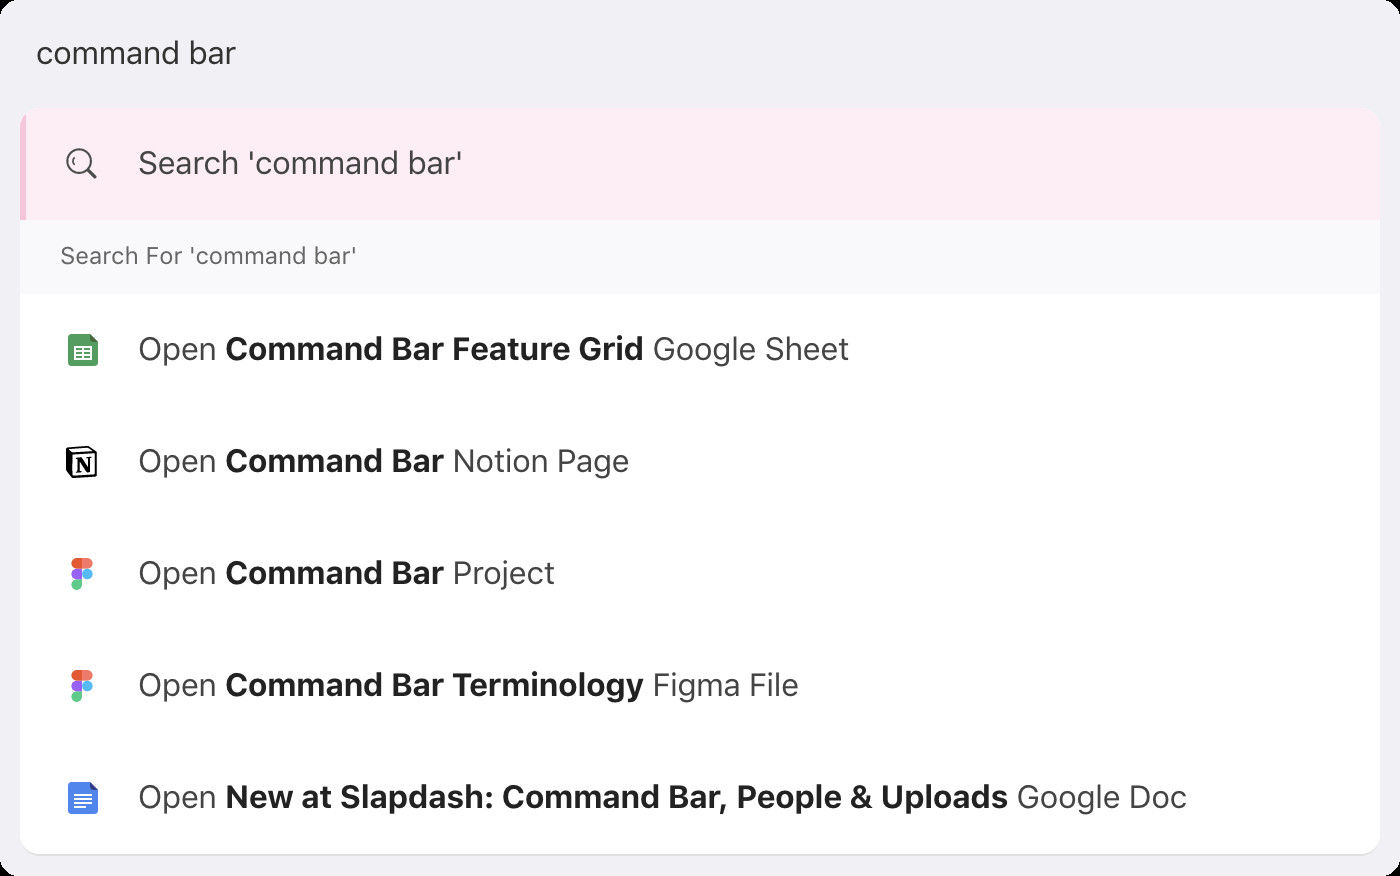Click the 'Project' label after Command Bar

pos(503,573)
